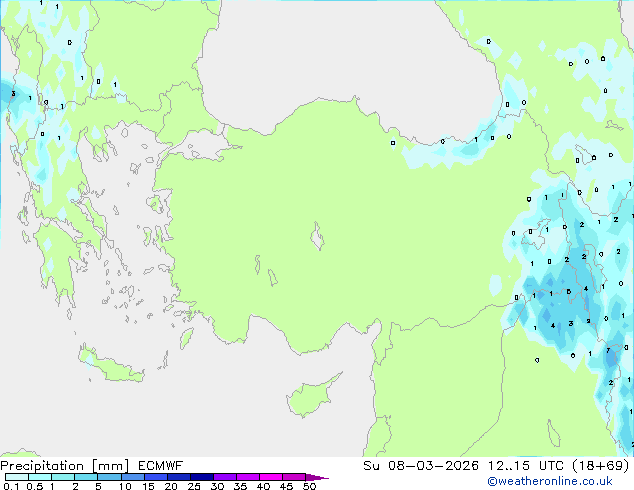Select the 45–50 mm legend swatch
The height and width of the screenshot is (490, 634).
click(294, 477)
